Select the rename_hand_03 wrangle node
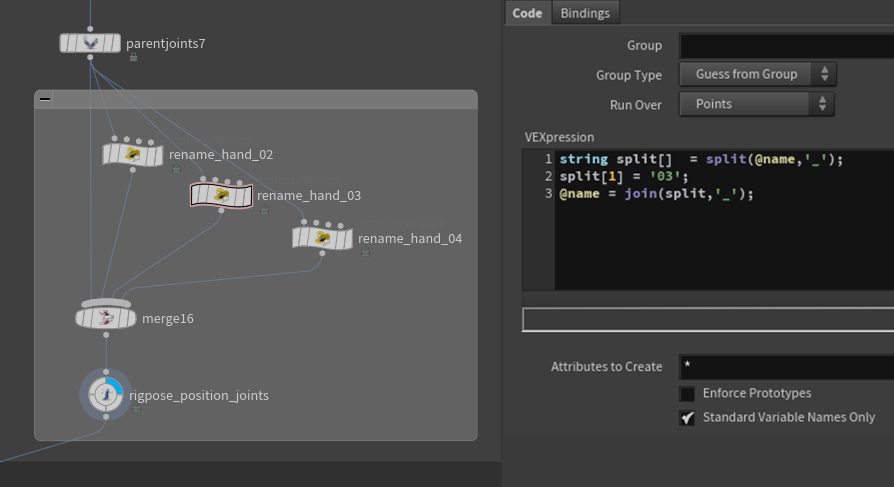The width and height of the screenshot is (894, 487). pos(221,195)
